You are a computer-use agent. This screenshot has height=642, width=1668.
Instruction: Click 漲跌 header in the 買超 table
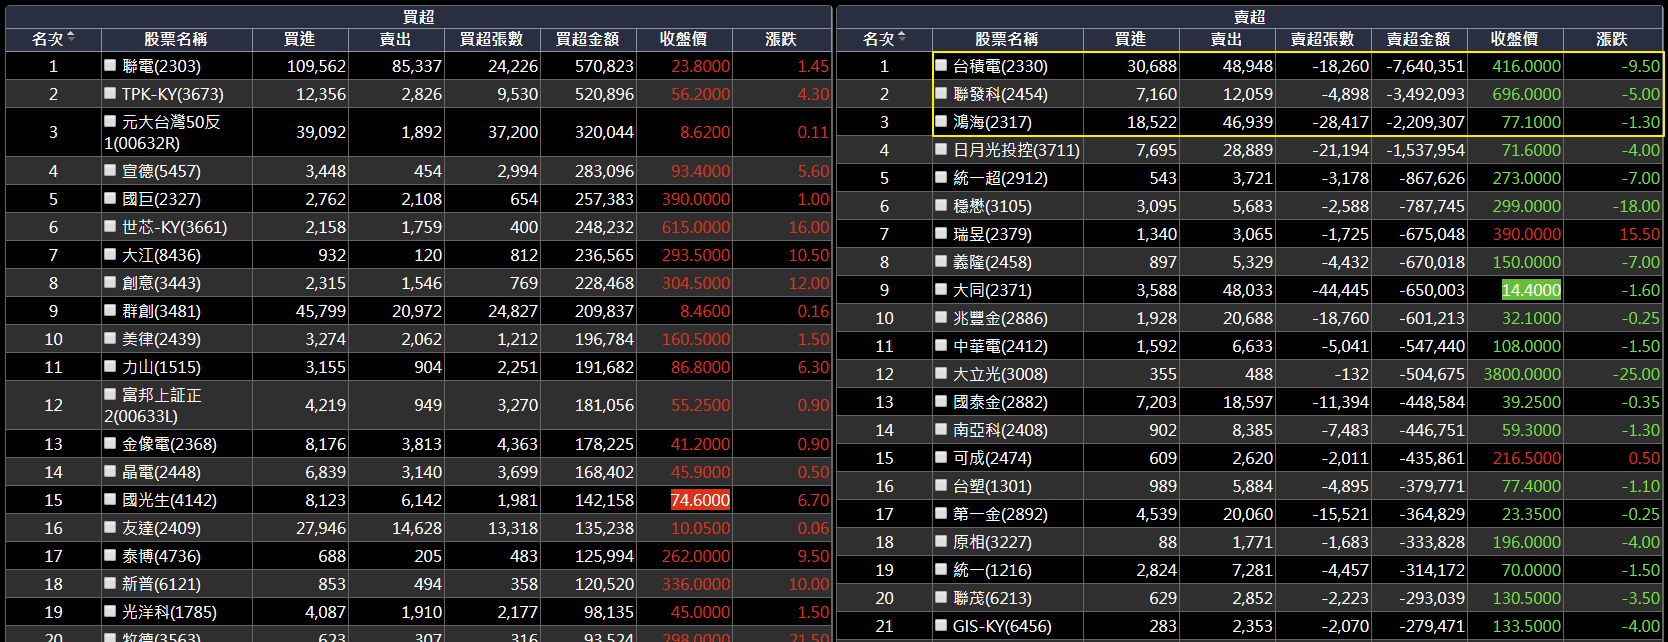point(781,39)
